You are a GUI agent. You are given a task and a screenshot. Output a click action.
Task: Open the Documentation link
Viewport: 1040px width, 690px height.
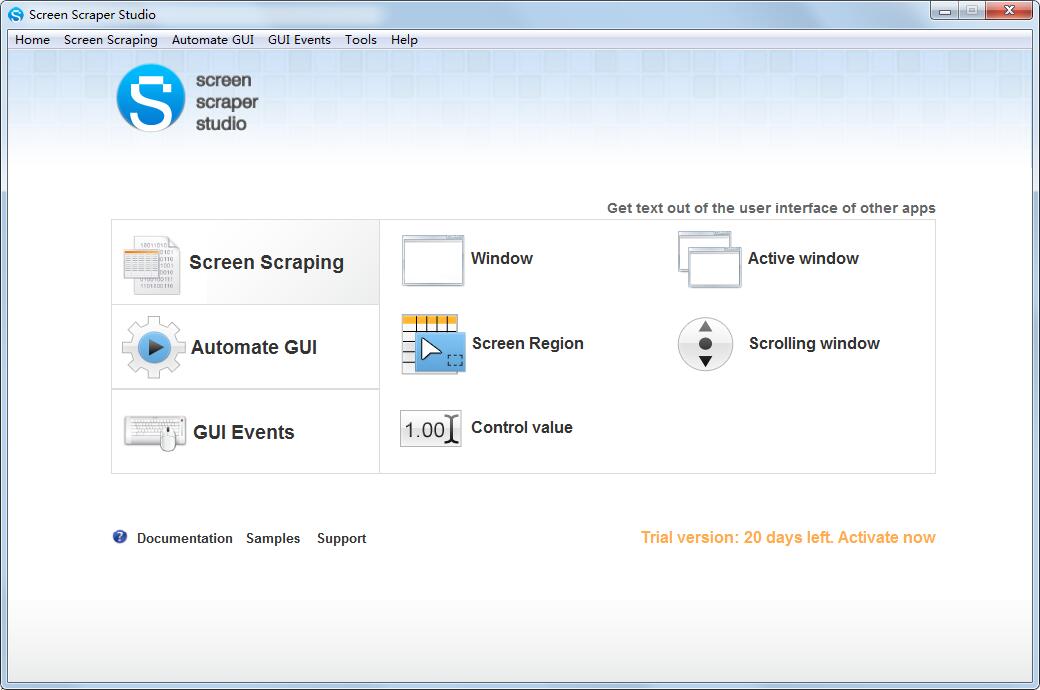185,538
